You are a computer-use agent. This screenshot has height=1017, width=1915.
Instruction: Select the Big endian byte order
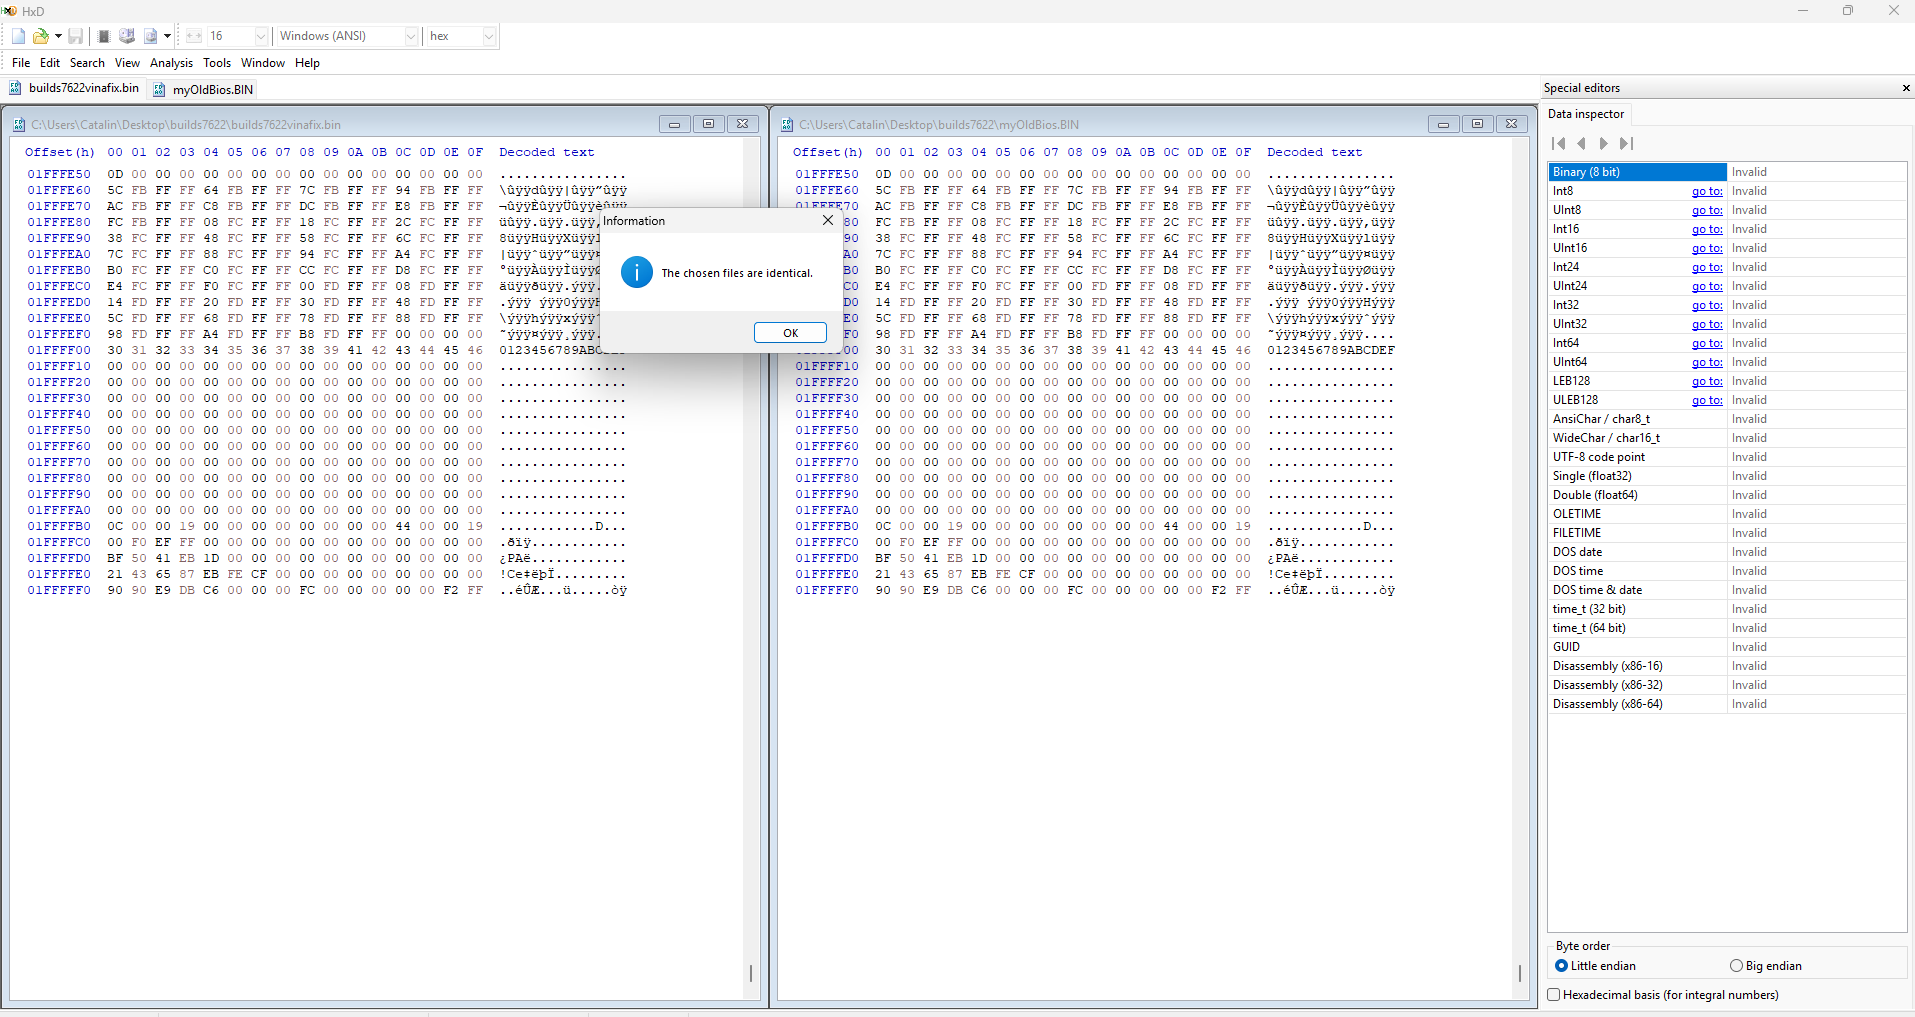tap(1736, 965)
